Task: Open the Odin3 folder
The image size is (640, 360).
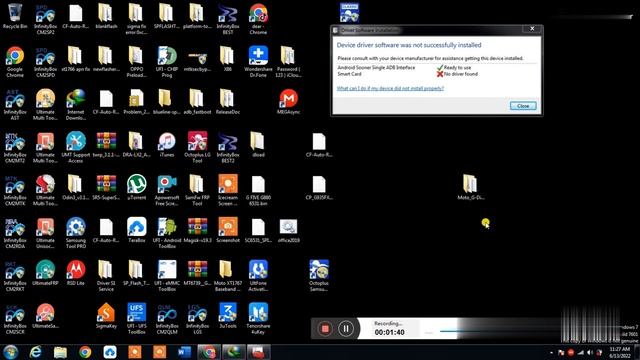Action: pyautogui.click(x=76, y=188)
